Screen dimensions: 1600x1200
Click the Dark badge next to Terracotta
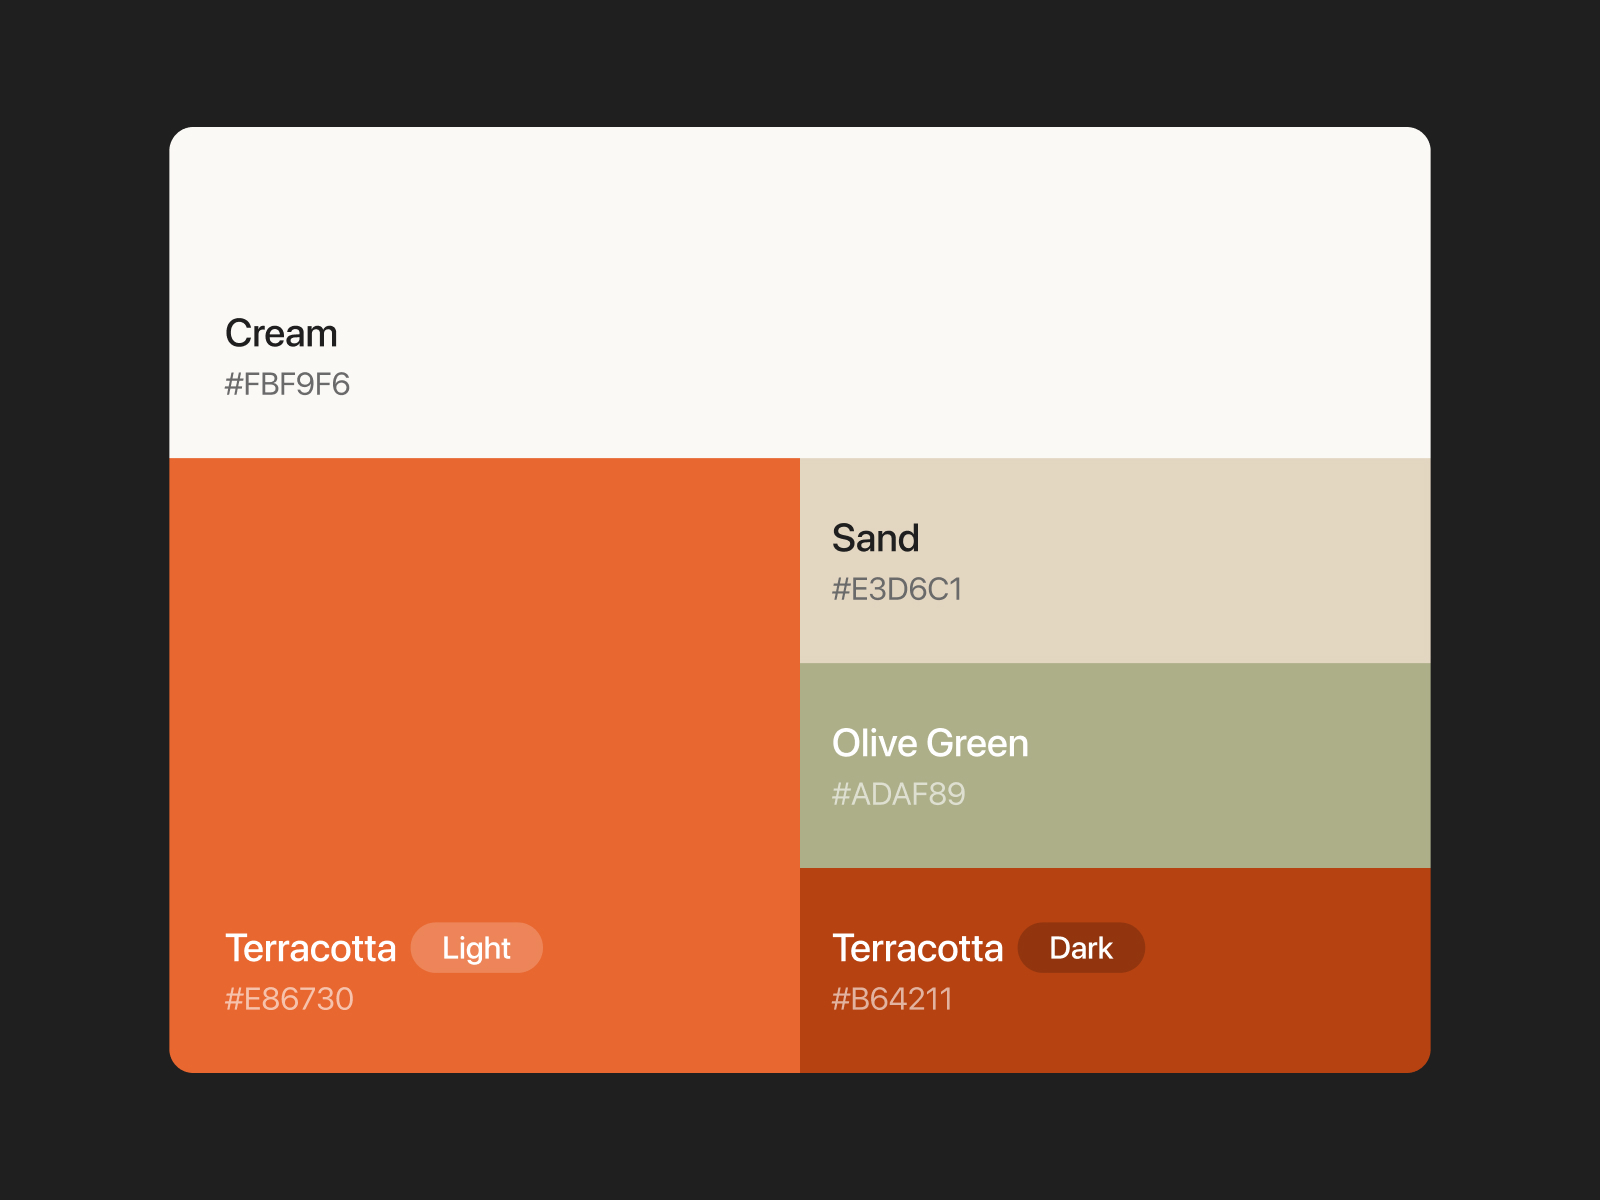[1081, 948]
